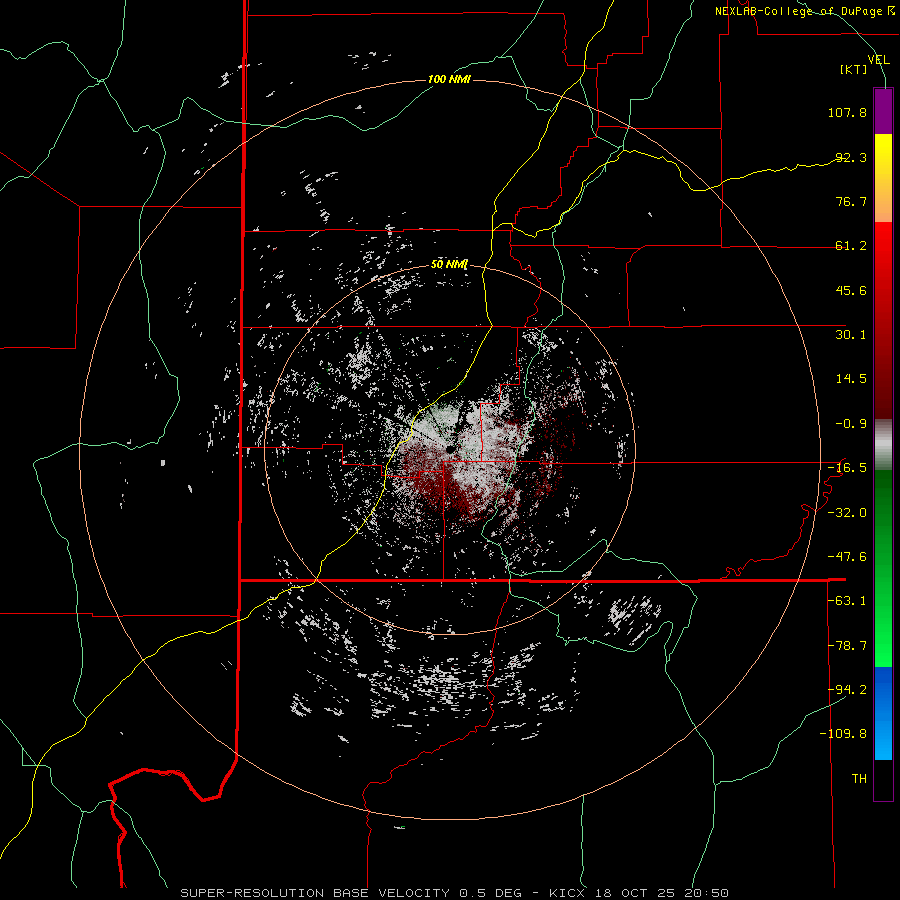Click the 14.5 legend value
This screenshot has height=900, width=900.
pyautogui.click(x=851, y=379)
